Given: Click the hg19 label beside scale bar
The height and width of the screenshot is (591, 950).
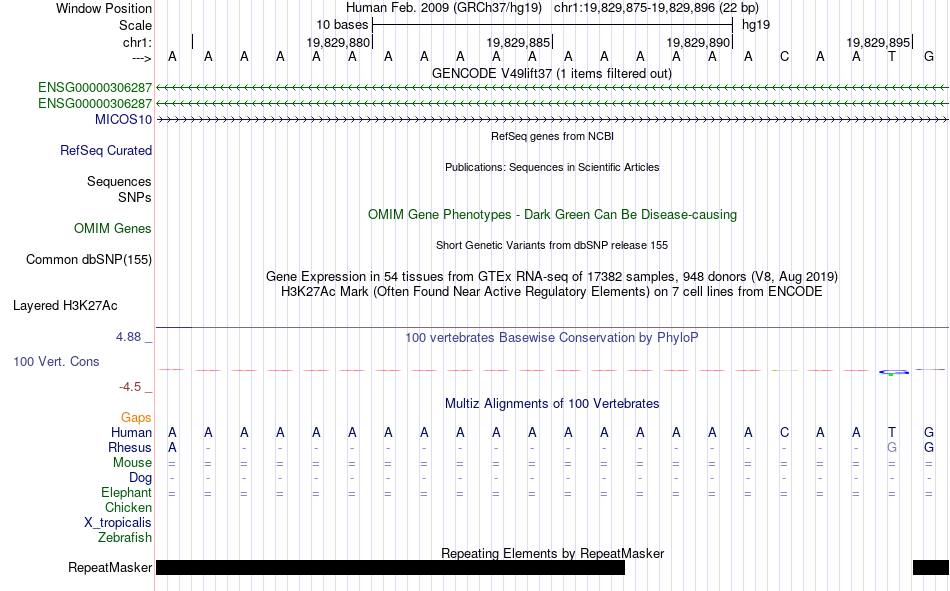Looking at the screenshot, I should pos(756,25).
